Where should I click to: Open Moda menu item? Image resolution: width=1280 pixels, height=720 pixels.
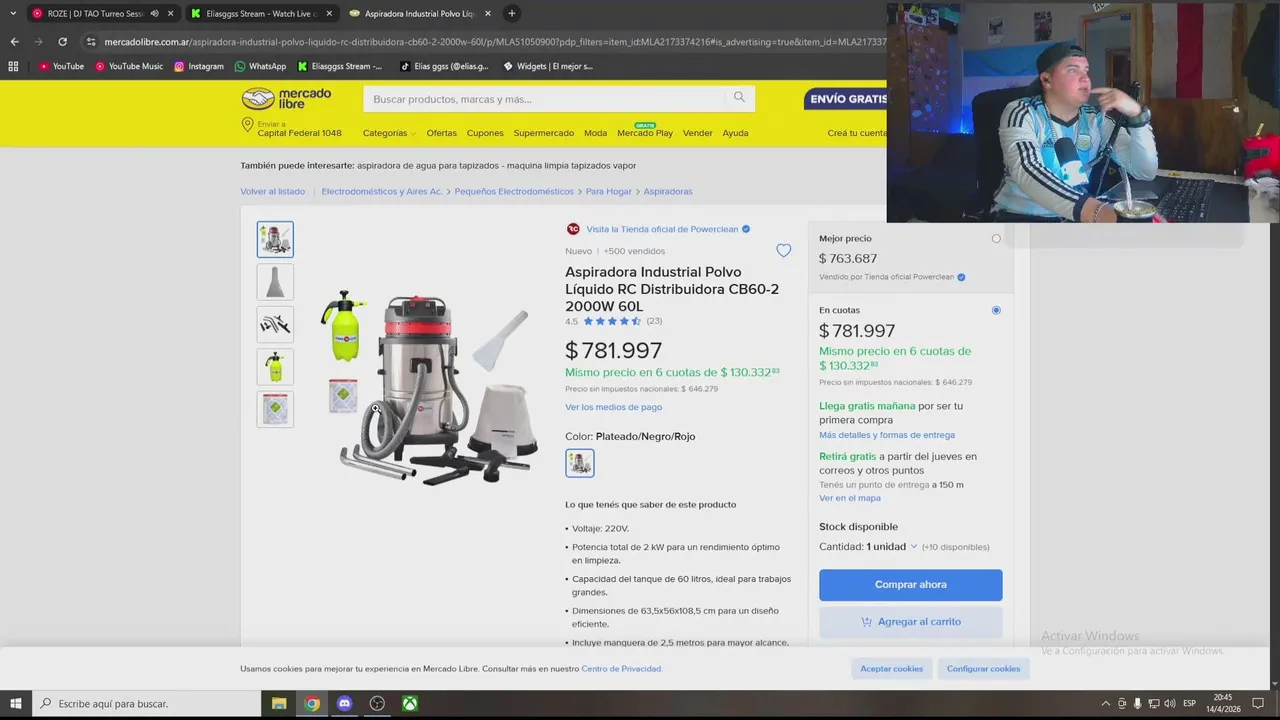click(595, 133)
